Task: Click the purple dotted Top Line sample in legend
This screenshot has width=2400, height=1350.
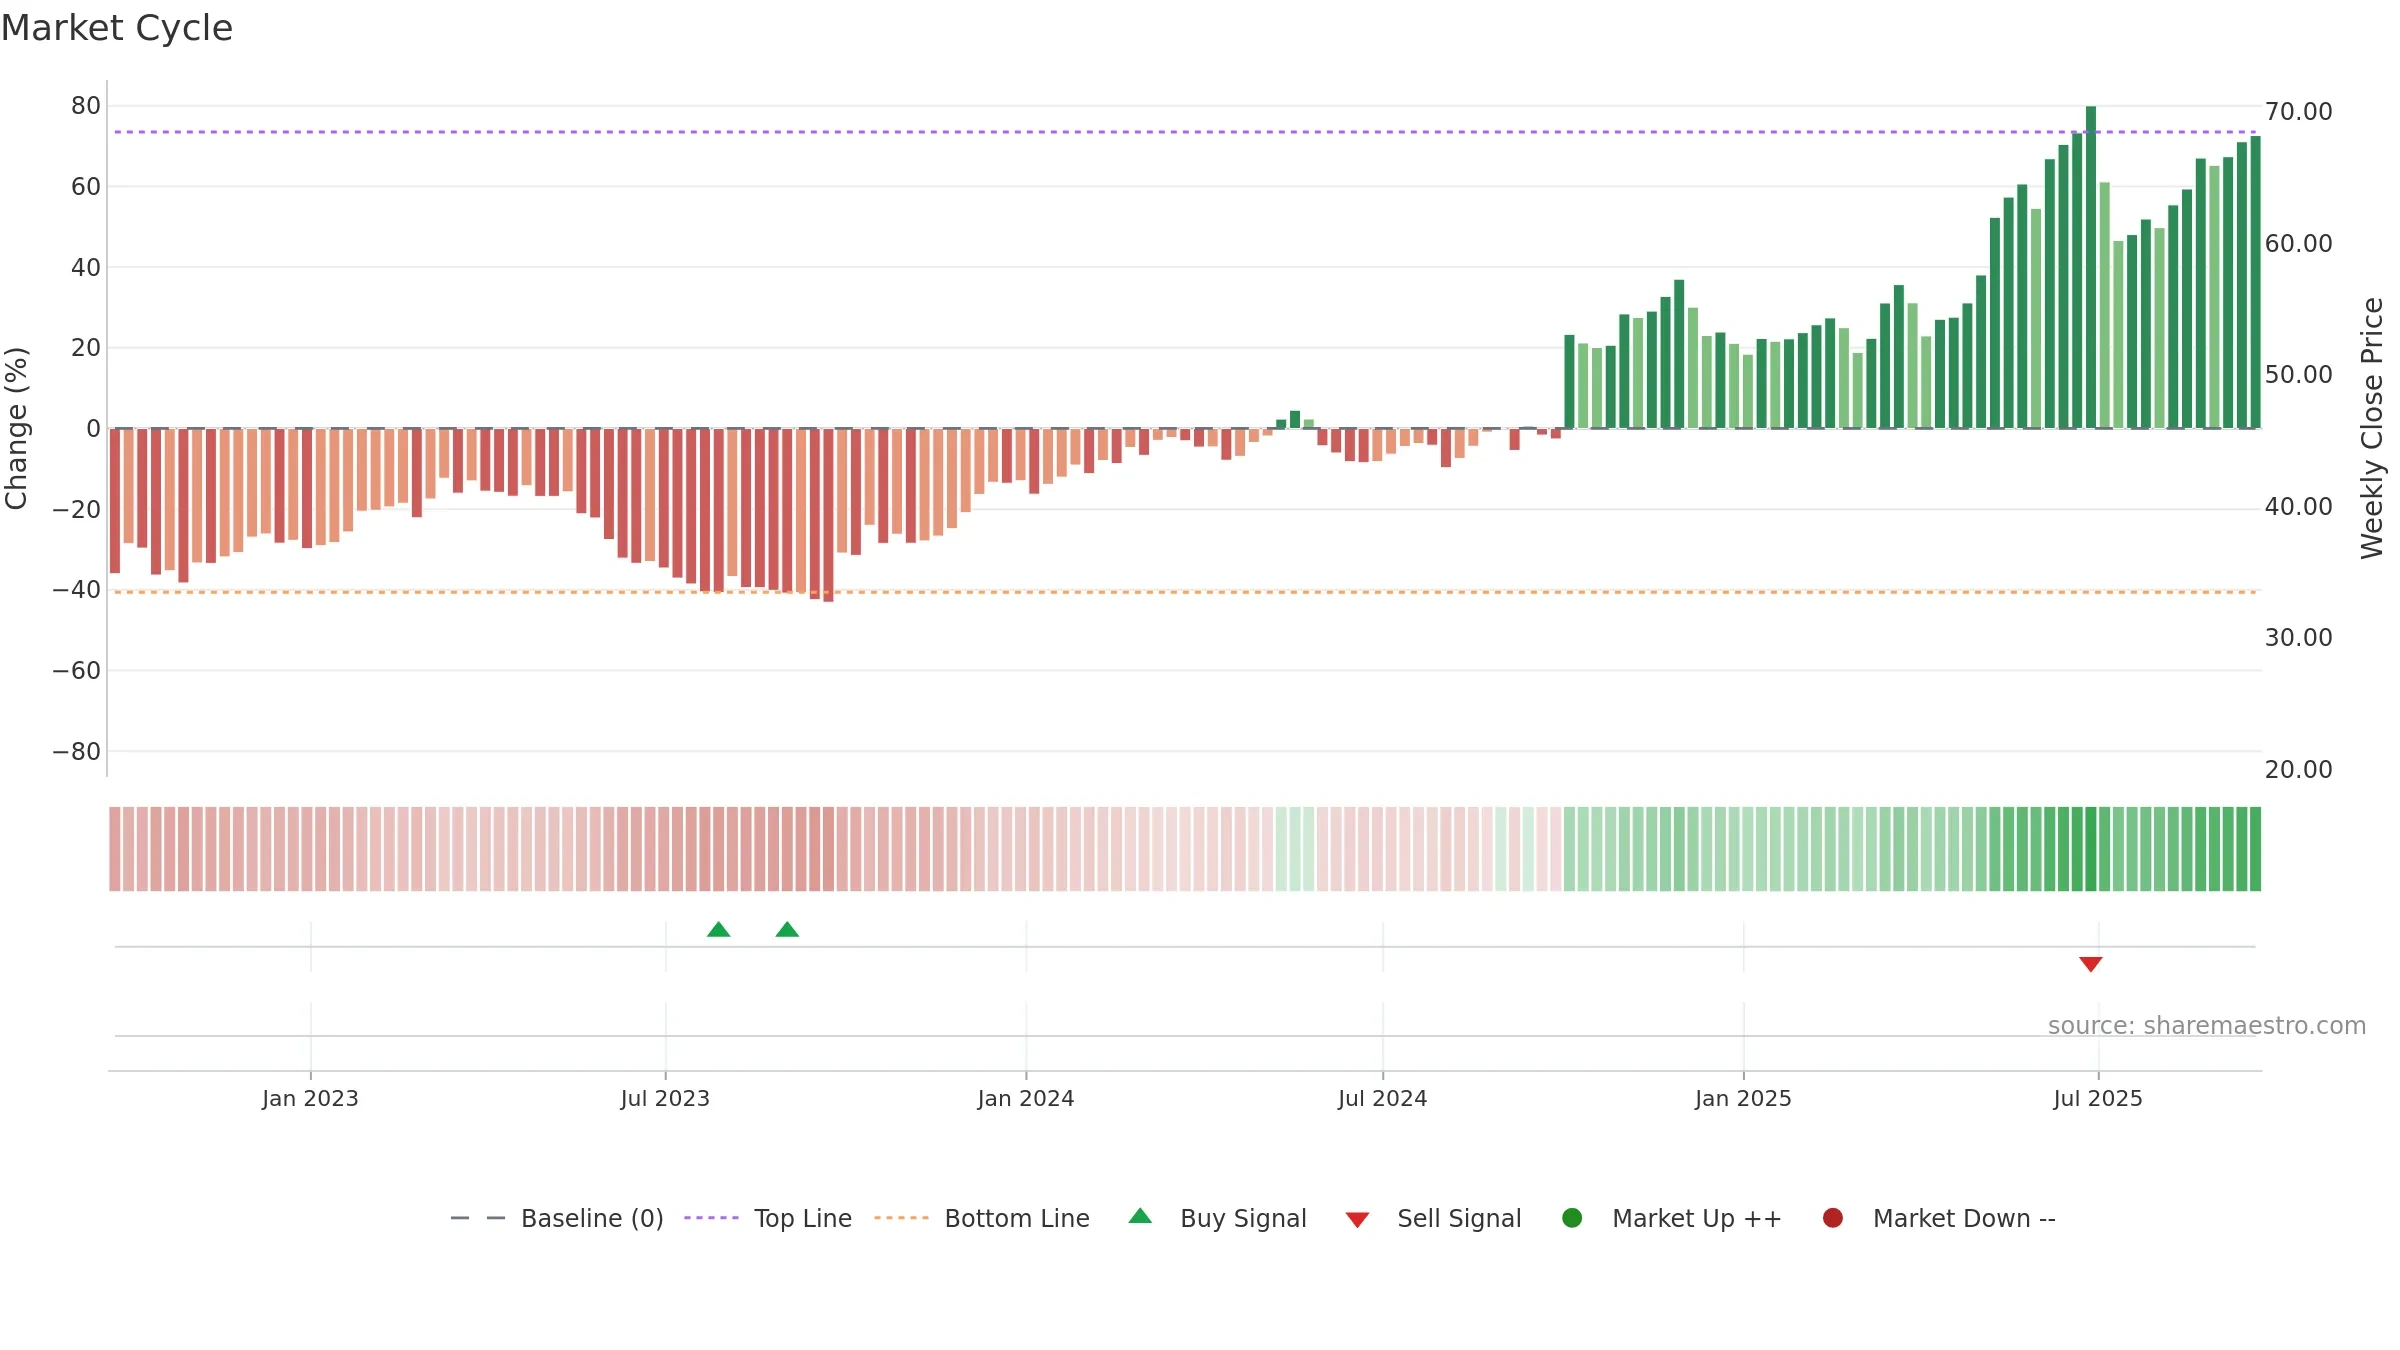Action: pyautogui.click(x=711, y=1218)
